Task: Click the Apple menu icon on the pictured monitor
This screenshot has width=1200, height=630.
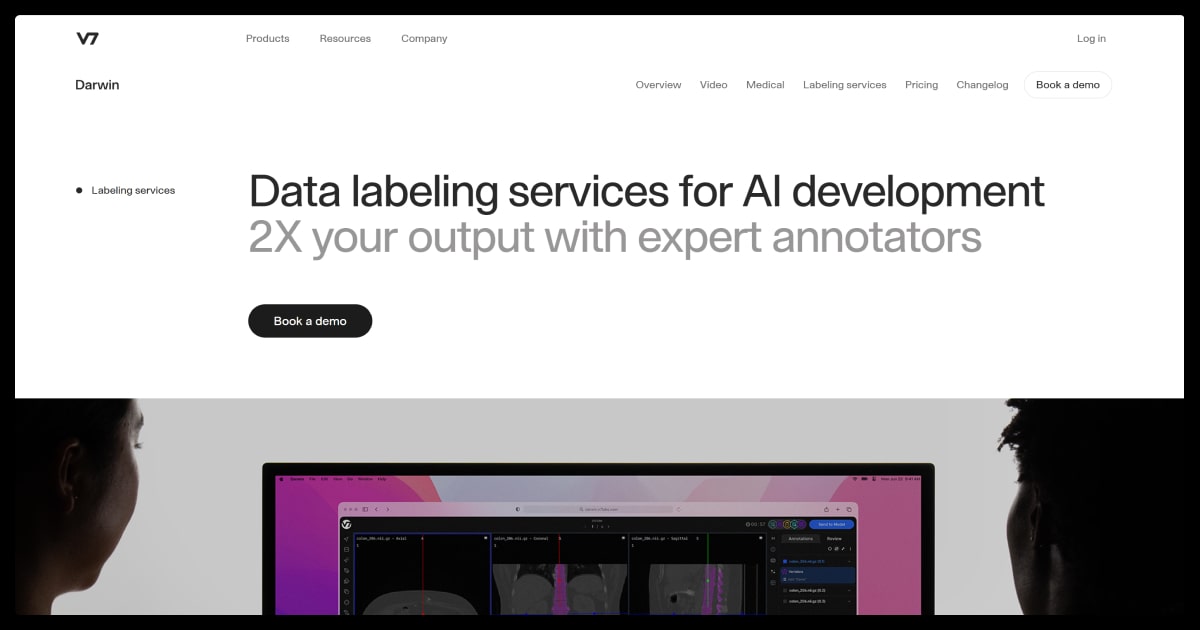Action: [x=282, y=479]
